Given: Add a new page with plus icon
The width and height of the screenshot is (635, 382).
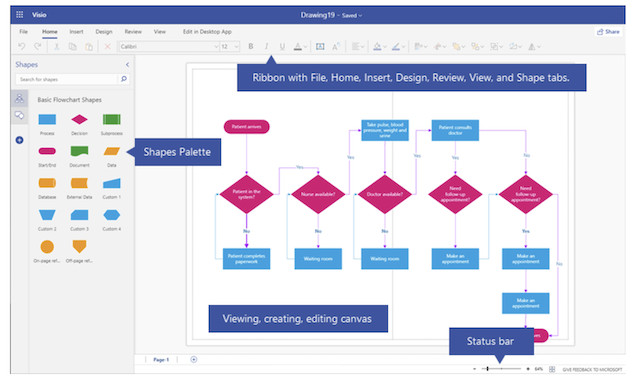Looking at the screenshot, I should click(x=194, y=359).
